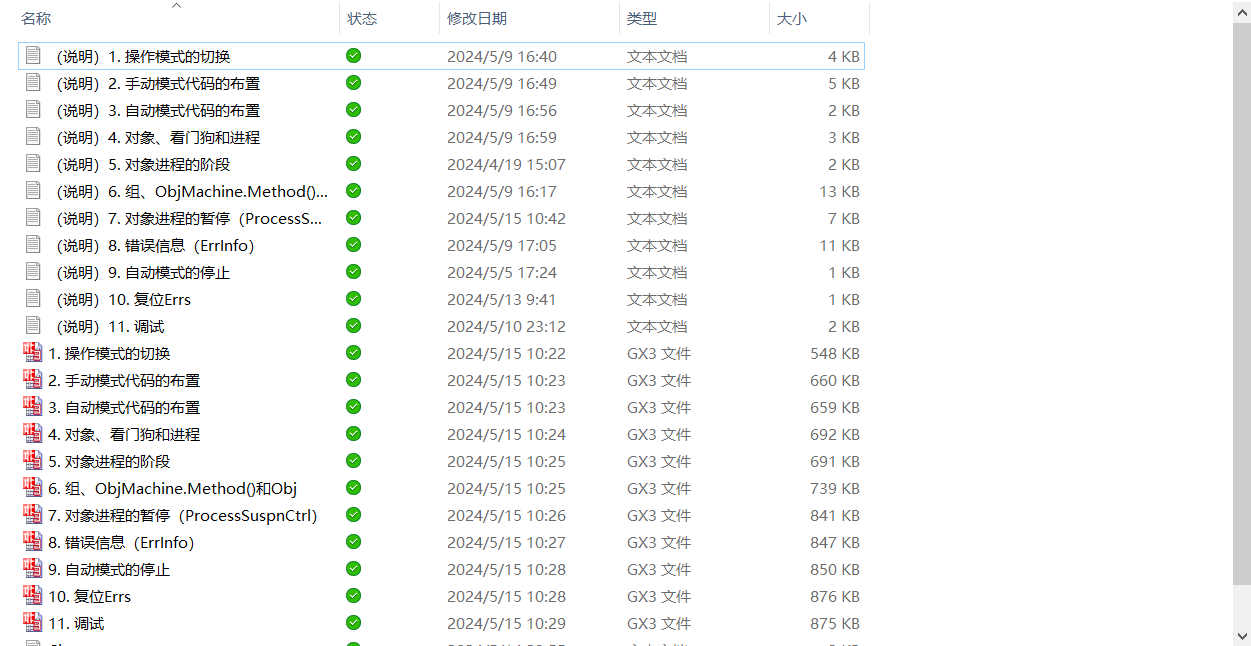The width and height of the screenshot is (1251, 646).
Task: Click the scrollbar down arrow
Action: (x=1241, y=636)
